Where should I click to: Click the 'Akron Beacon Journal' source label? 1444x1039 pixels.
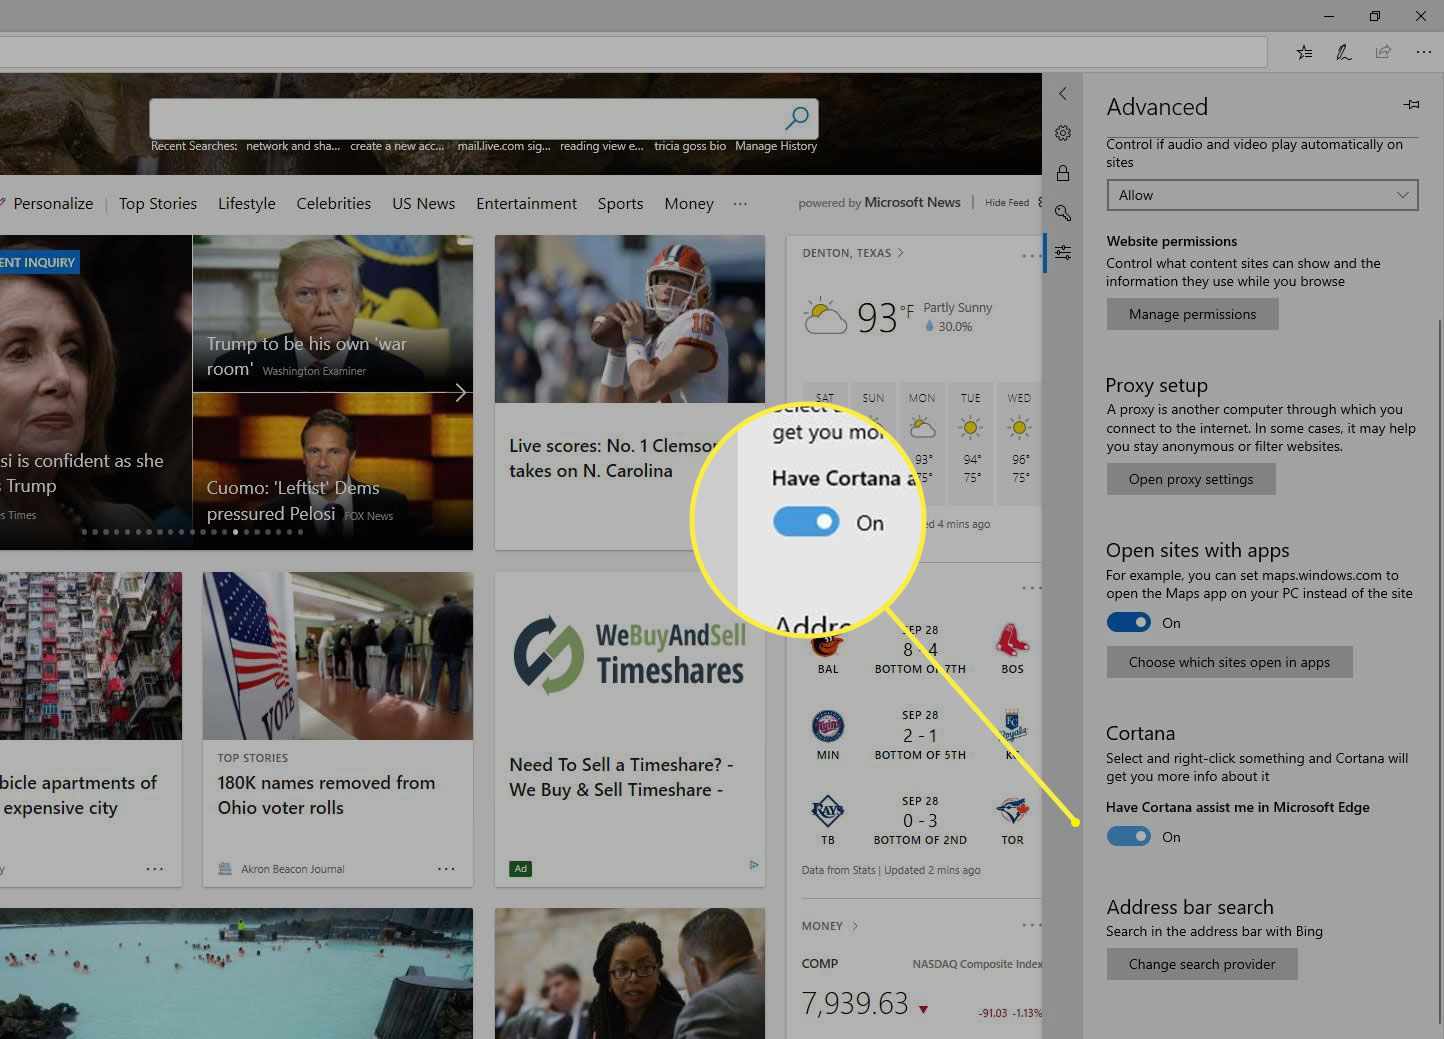pos(292,869)
